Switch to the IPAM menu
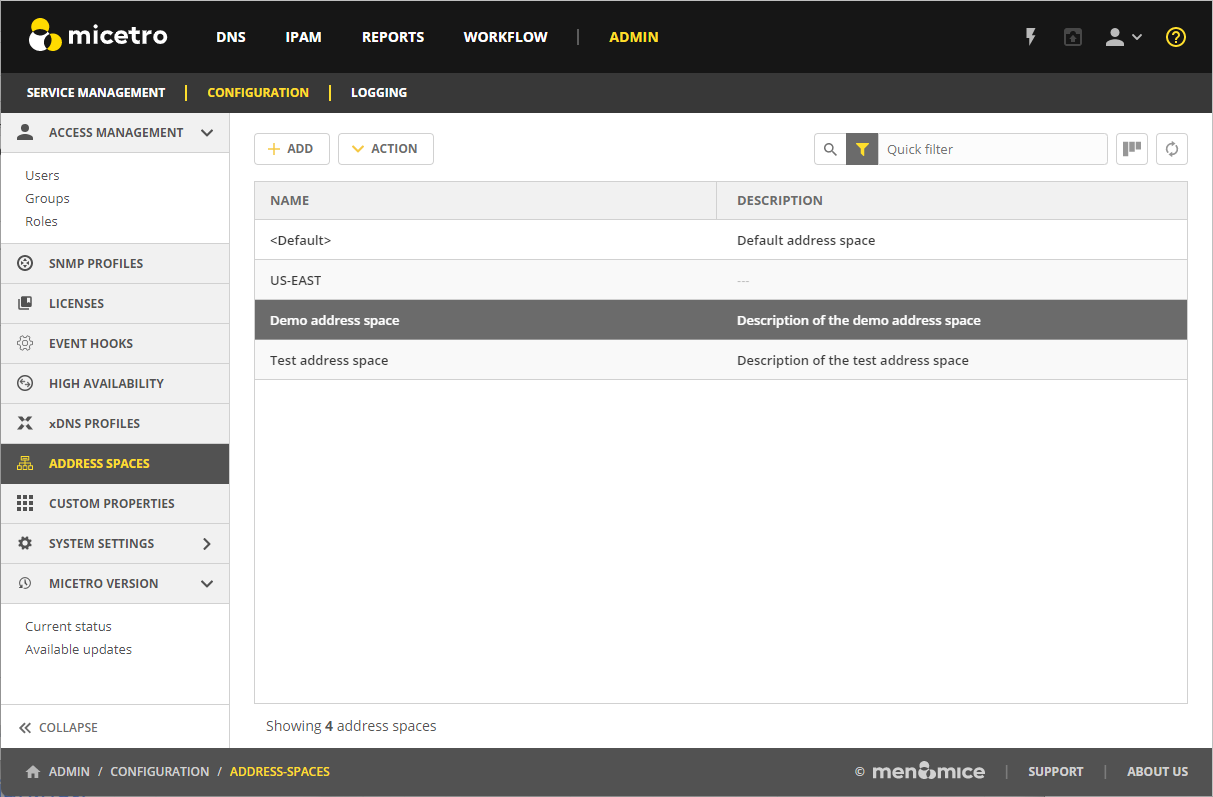 pyautogui.click(x=303, y=37)
